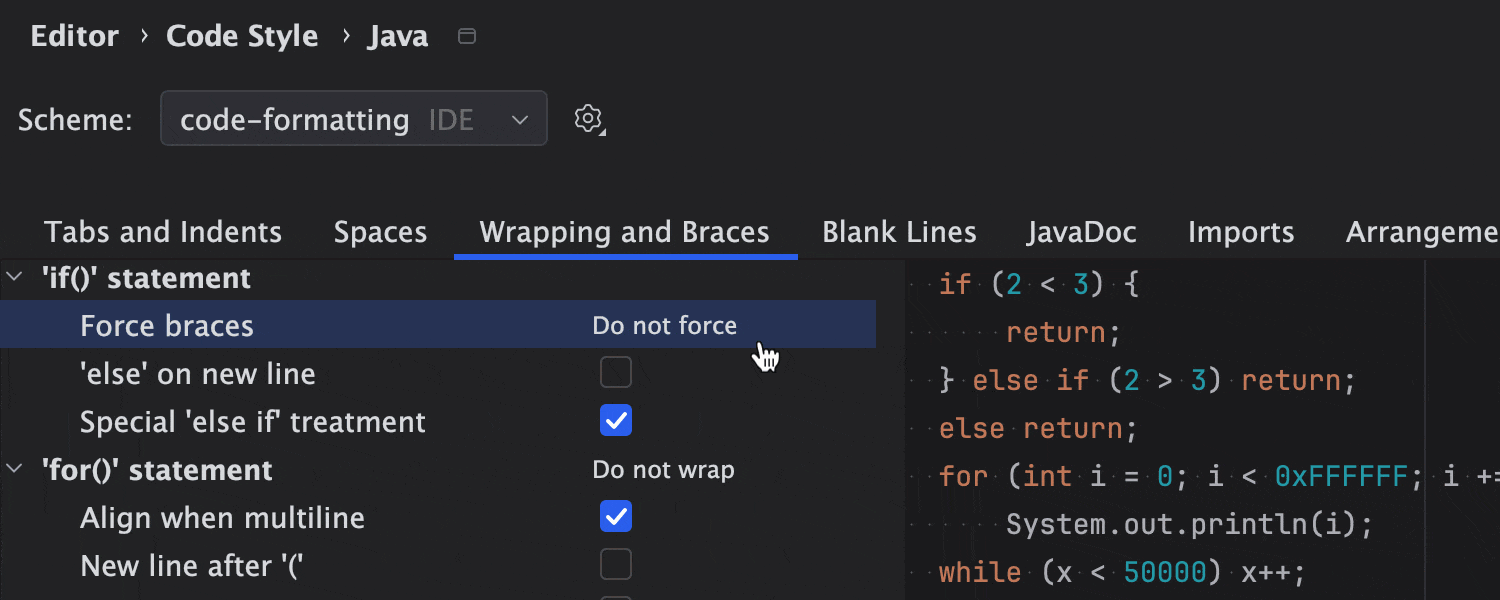Switch to the Imports tab
Viewport: 1500px width, 600px height.
(1240, 232)
